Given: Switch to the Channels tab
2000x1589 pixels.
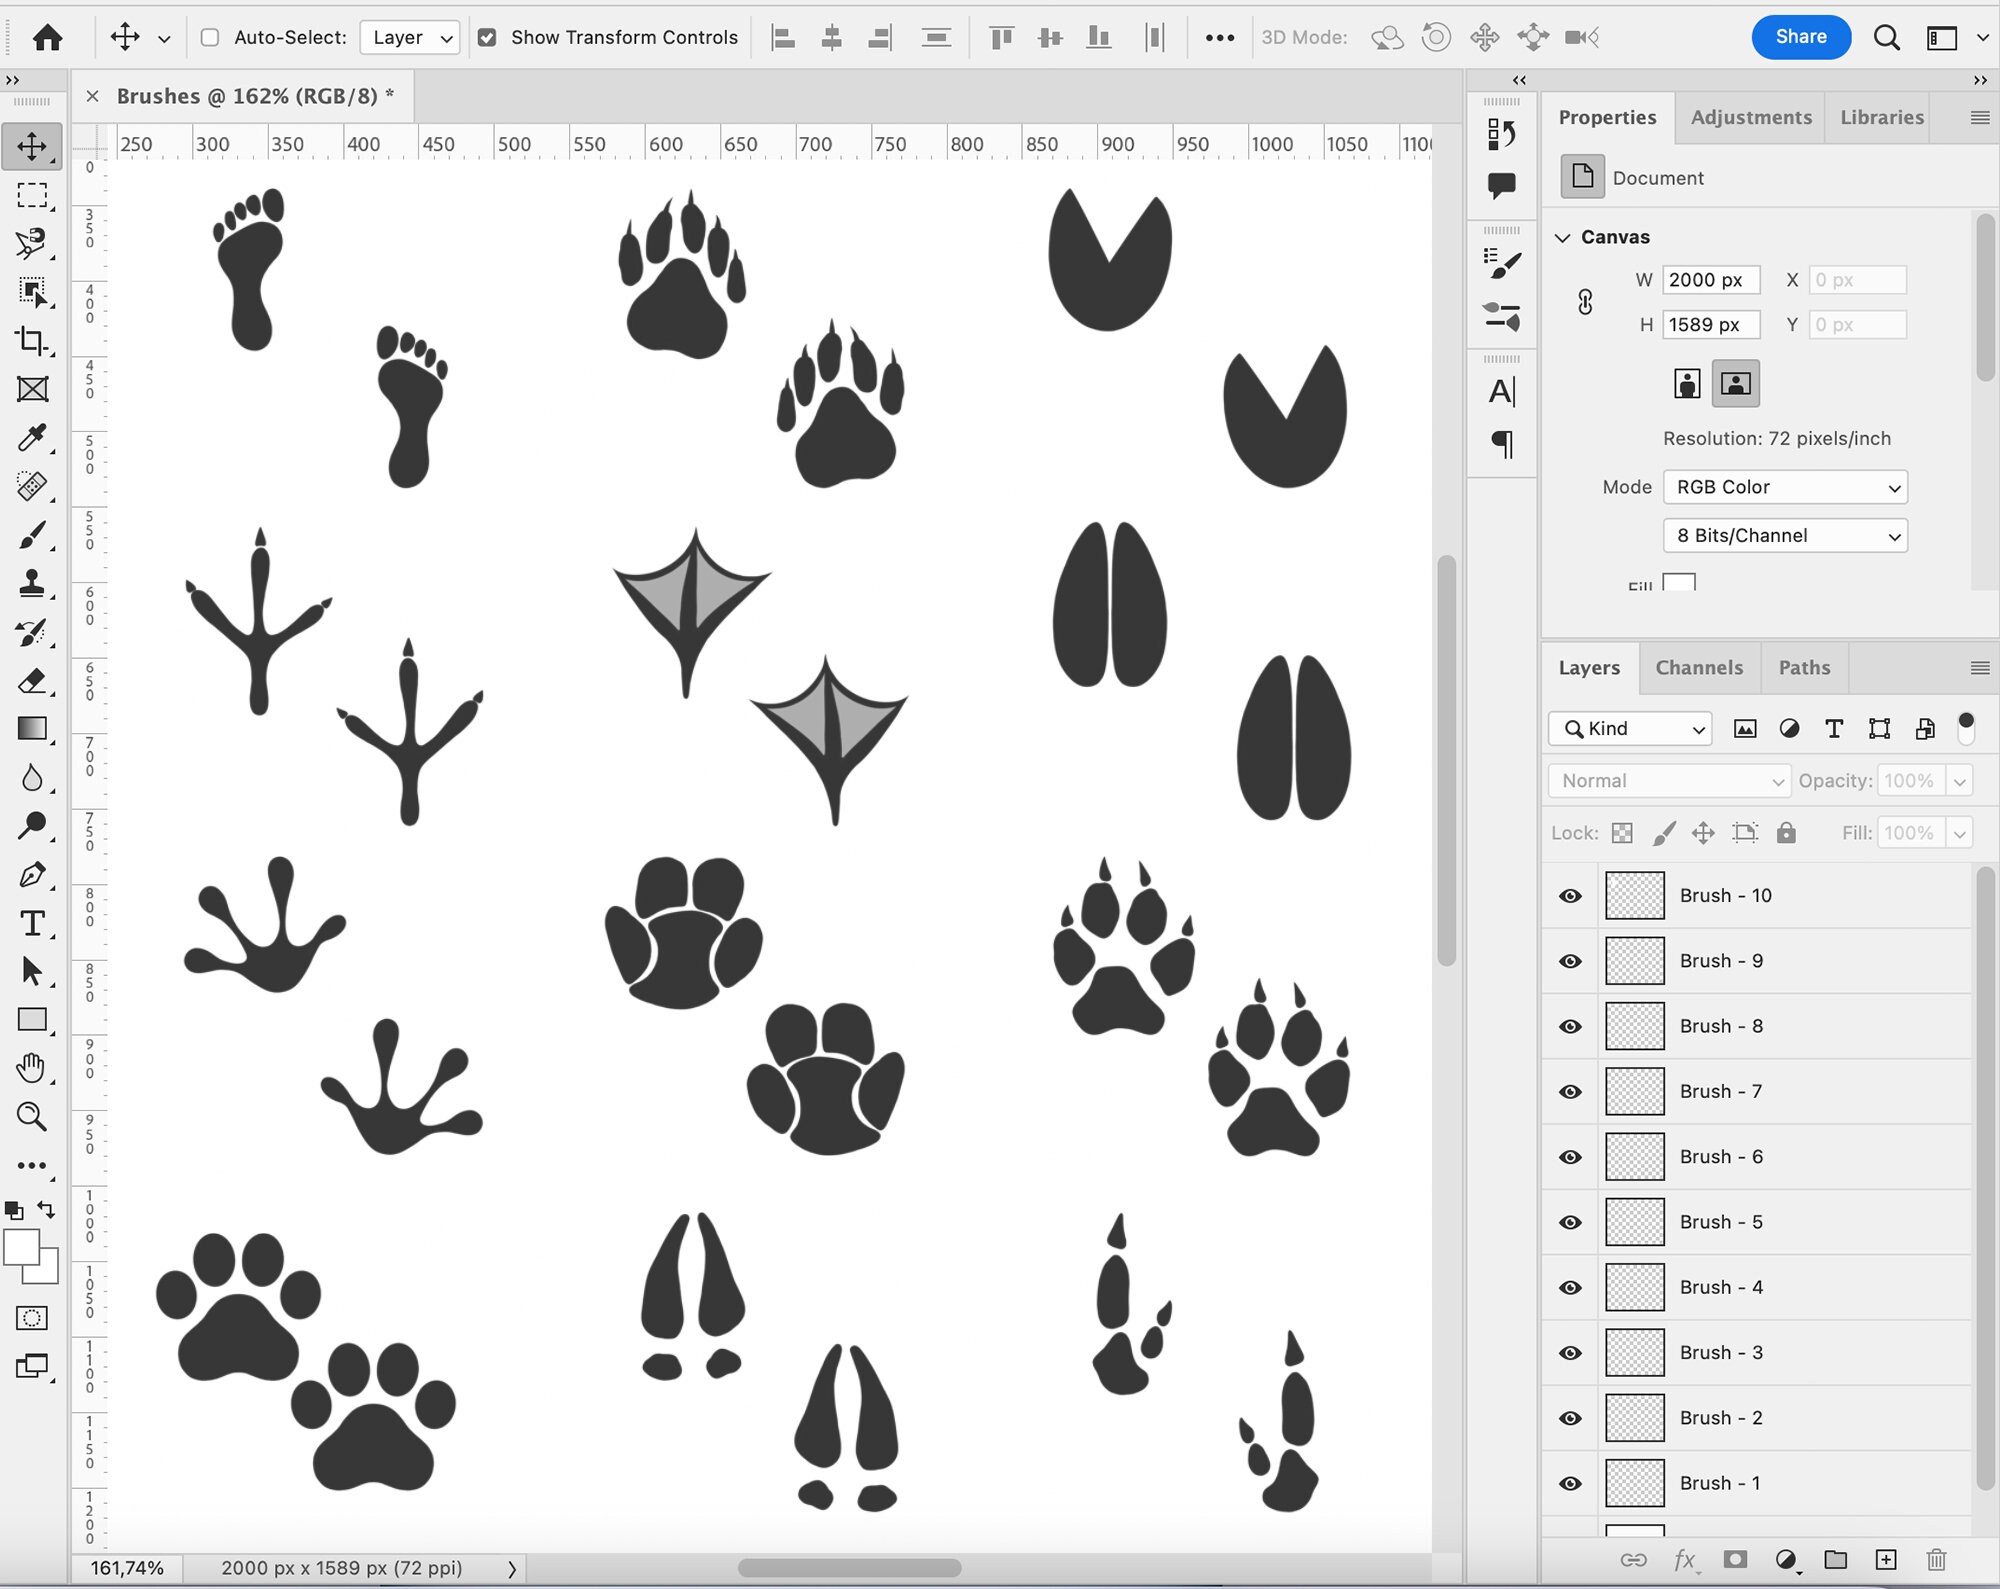Looking at the screenshot, I should point(1700,668).
